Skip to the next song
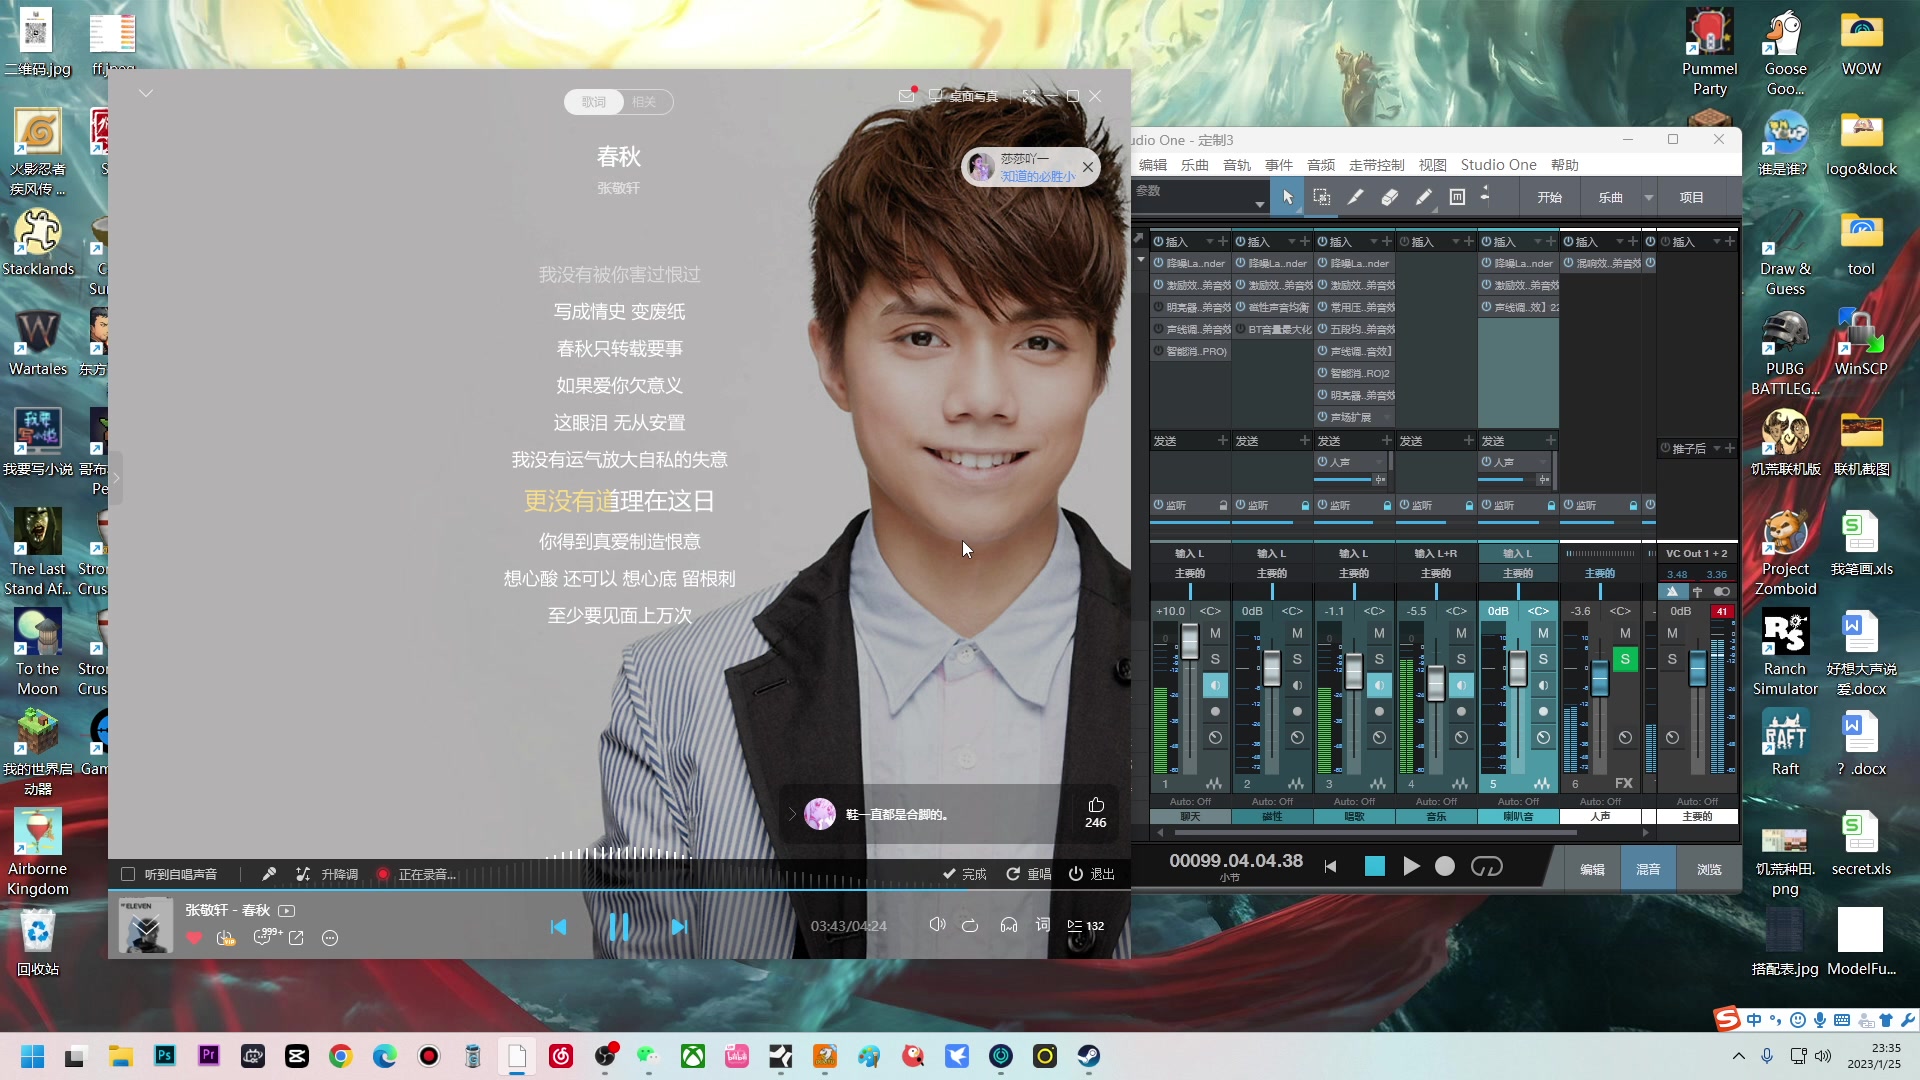This screenshot has width=1920, height=1080. [x=679, y=927]
